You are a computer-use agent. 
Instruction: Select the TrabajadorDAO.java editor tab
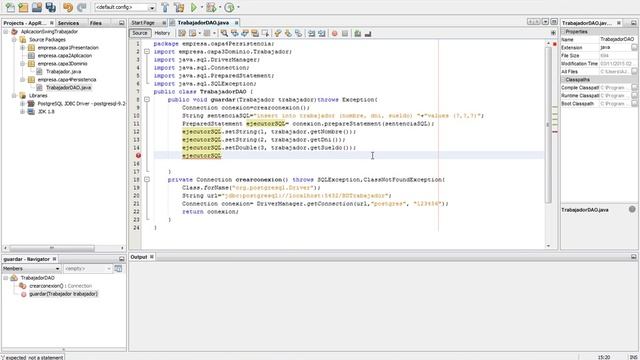coord(203,23)
